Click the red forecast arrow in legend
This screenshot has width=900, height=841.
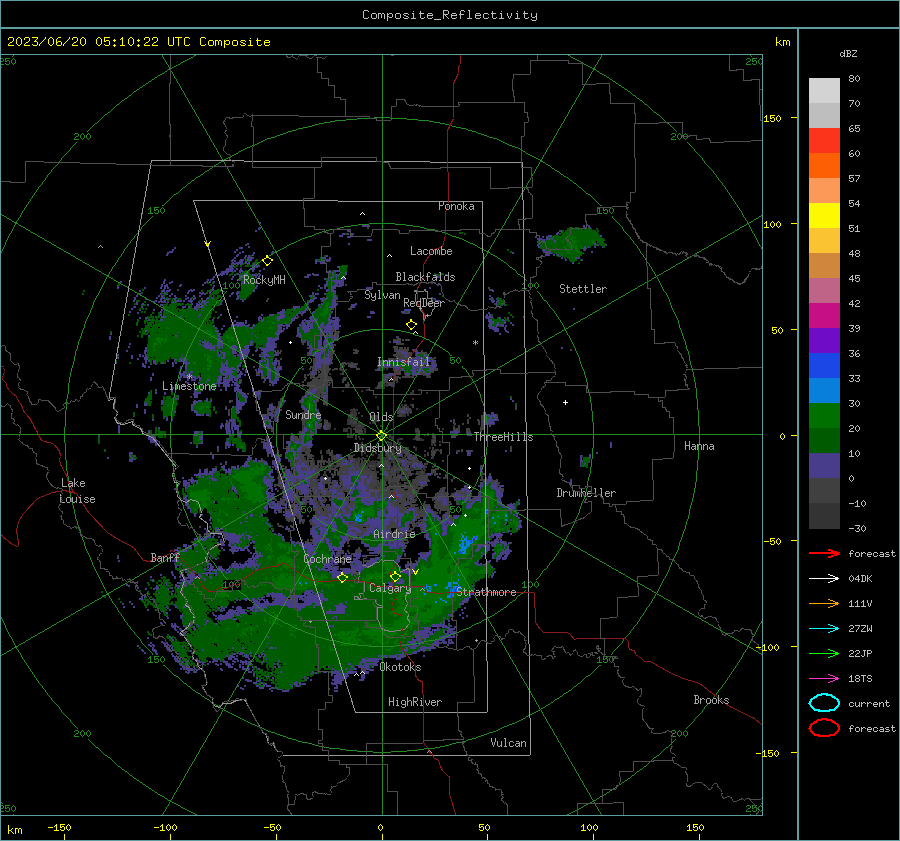[824, 553]
